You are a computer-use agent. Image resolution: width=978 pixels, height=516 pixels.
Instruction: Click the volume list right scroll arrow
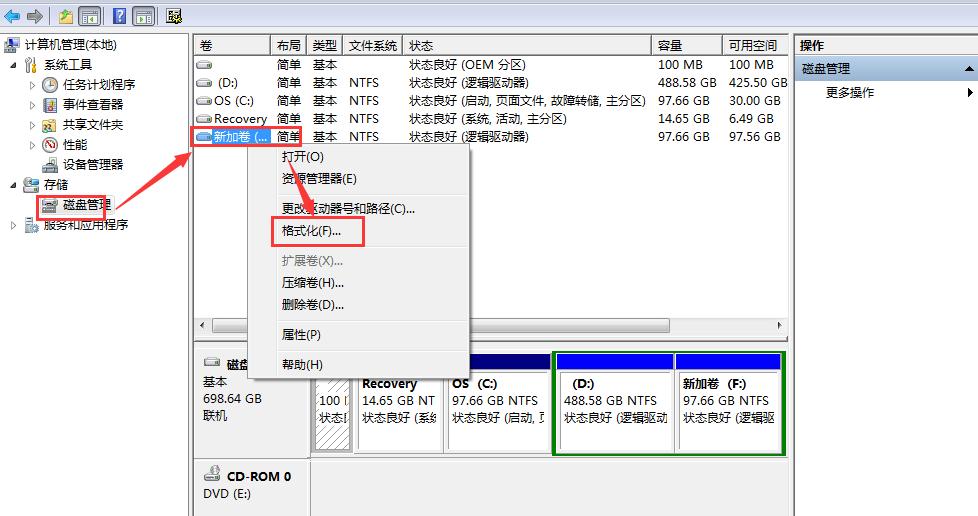pos(779,326)
